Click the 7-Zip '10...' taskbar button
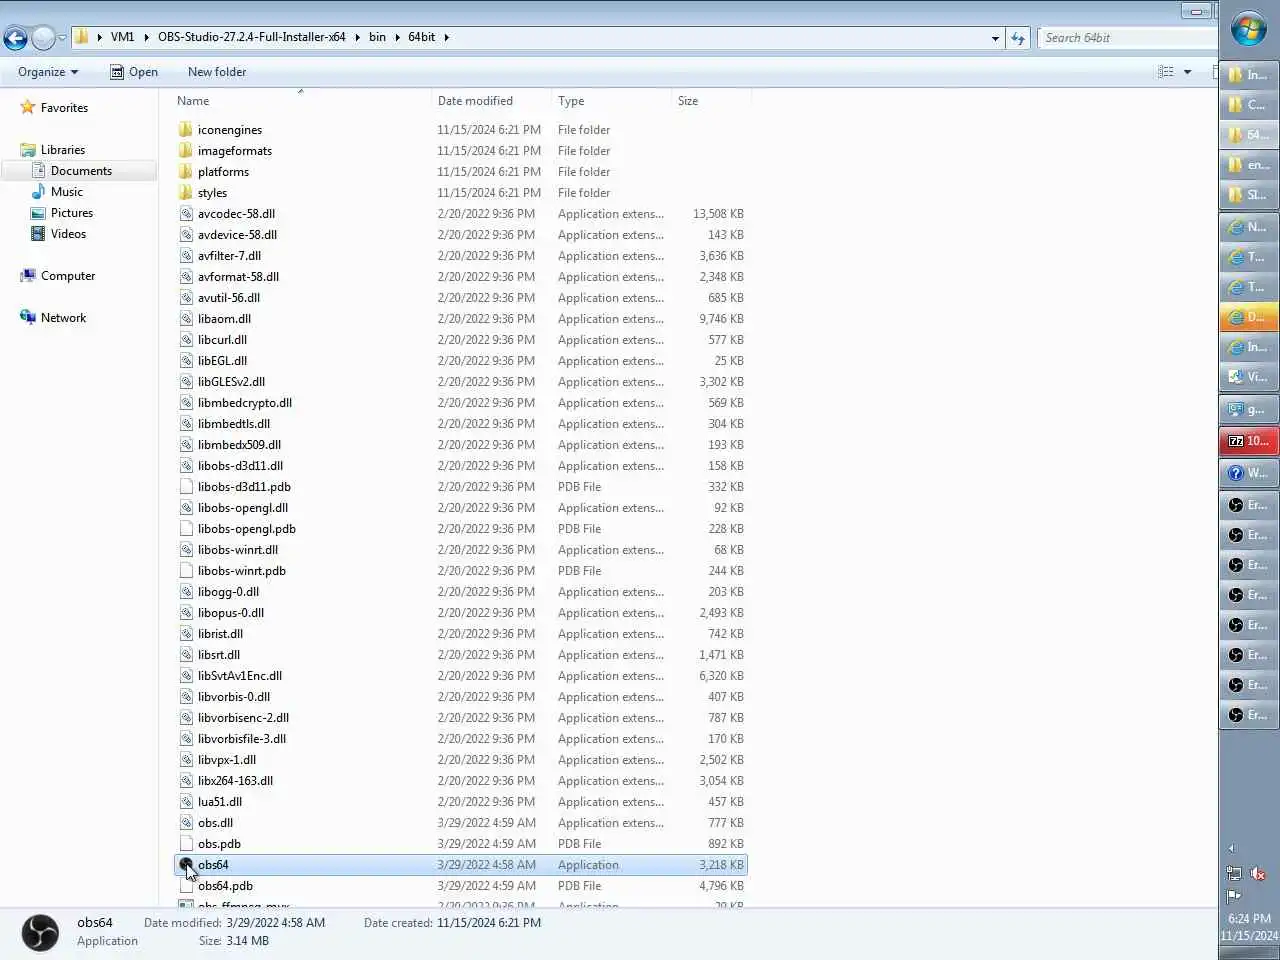Viewport: 1280px width, 960px height. [x=1249, y=441]
